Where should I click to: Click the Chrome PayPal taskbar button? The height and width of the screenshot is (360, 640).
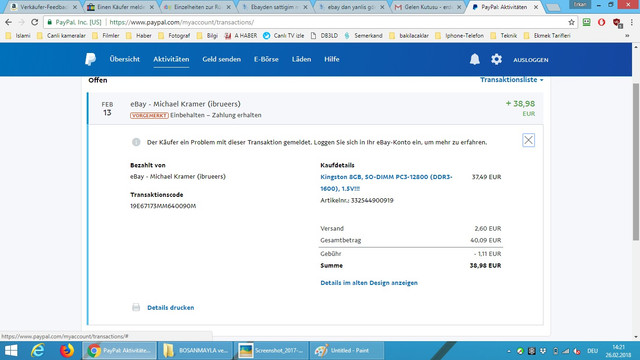(x=120, y=351)
